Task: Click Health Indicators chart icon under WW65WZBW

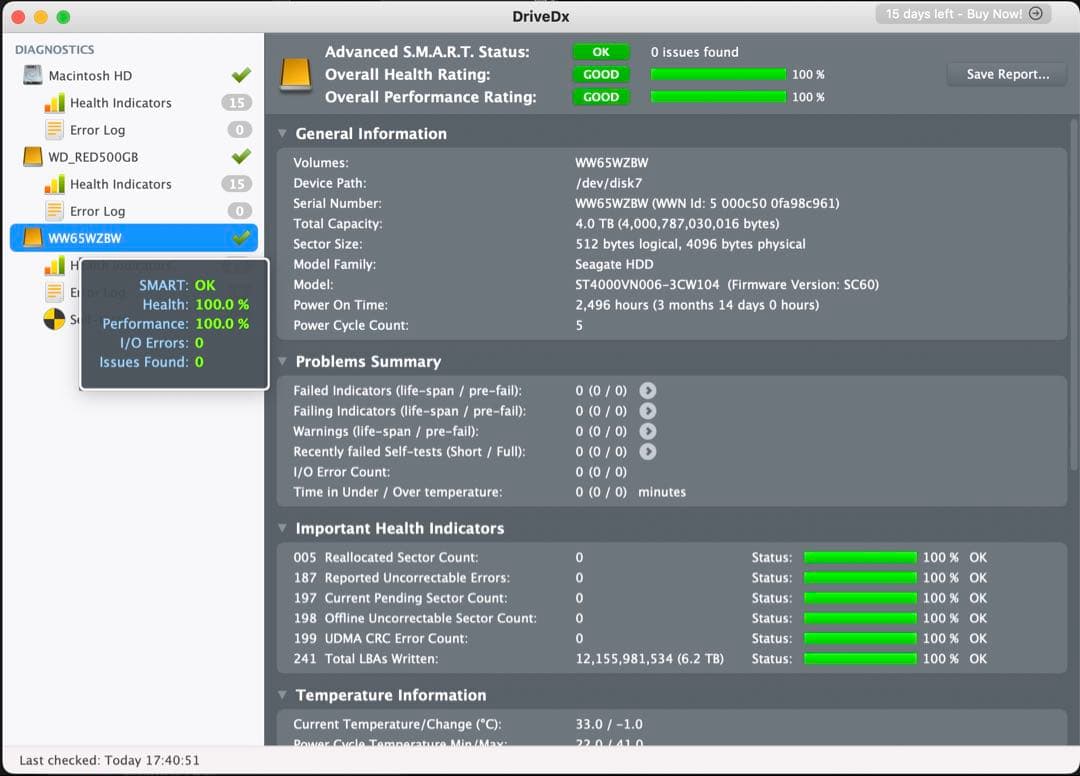Action: (x=54, y=265)
